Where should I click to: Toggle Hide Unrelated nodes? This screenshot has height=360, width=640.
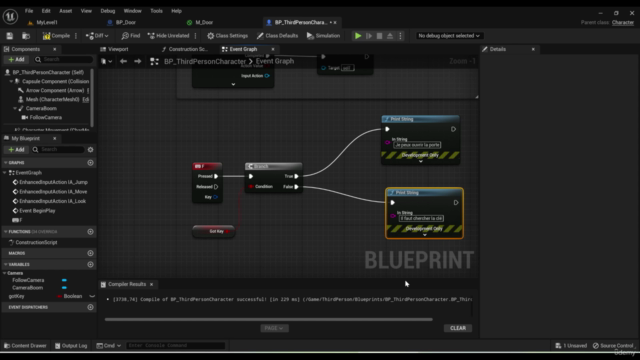click(x=169, y=36)
